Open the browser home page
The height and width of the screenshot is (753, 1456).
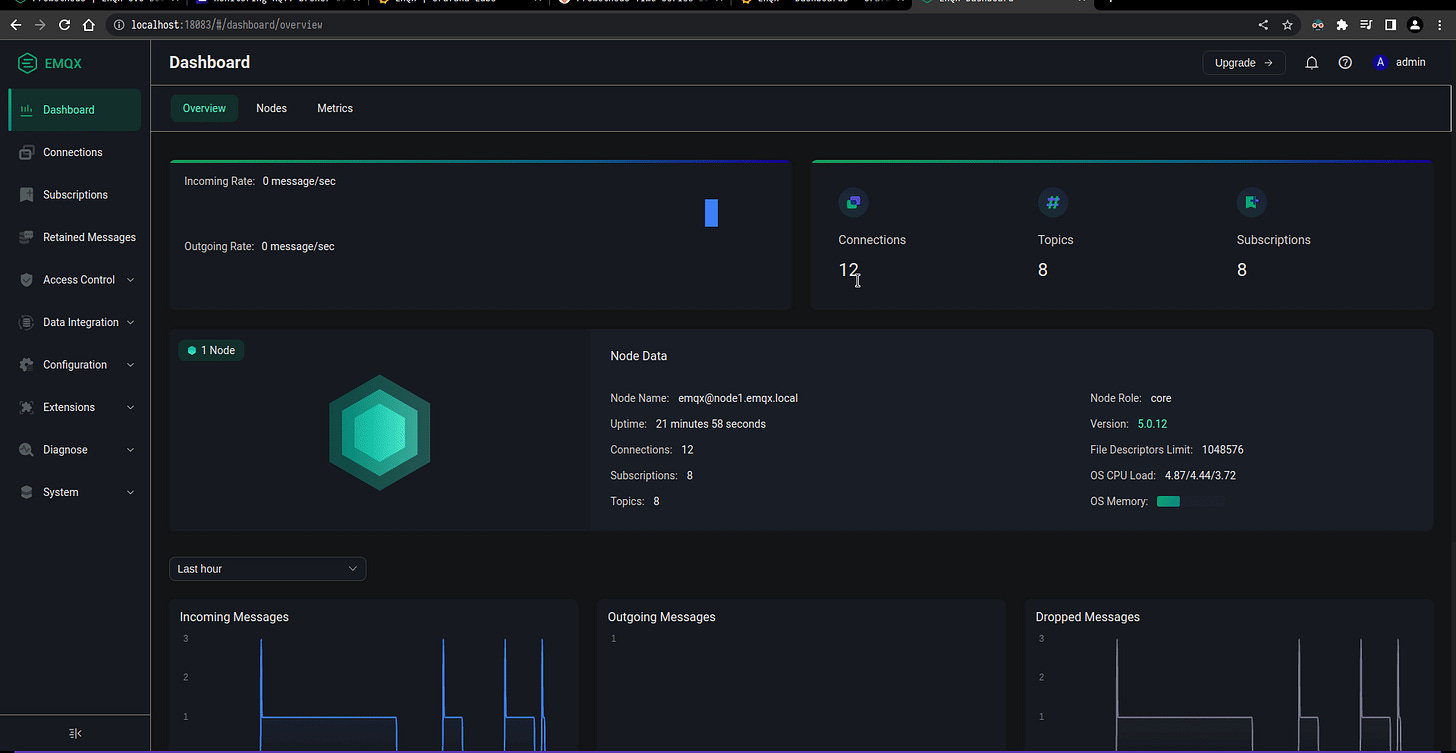click(x=89, y=24)
